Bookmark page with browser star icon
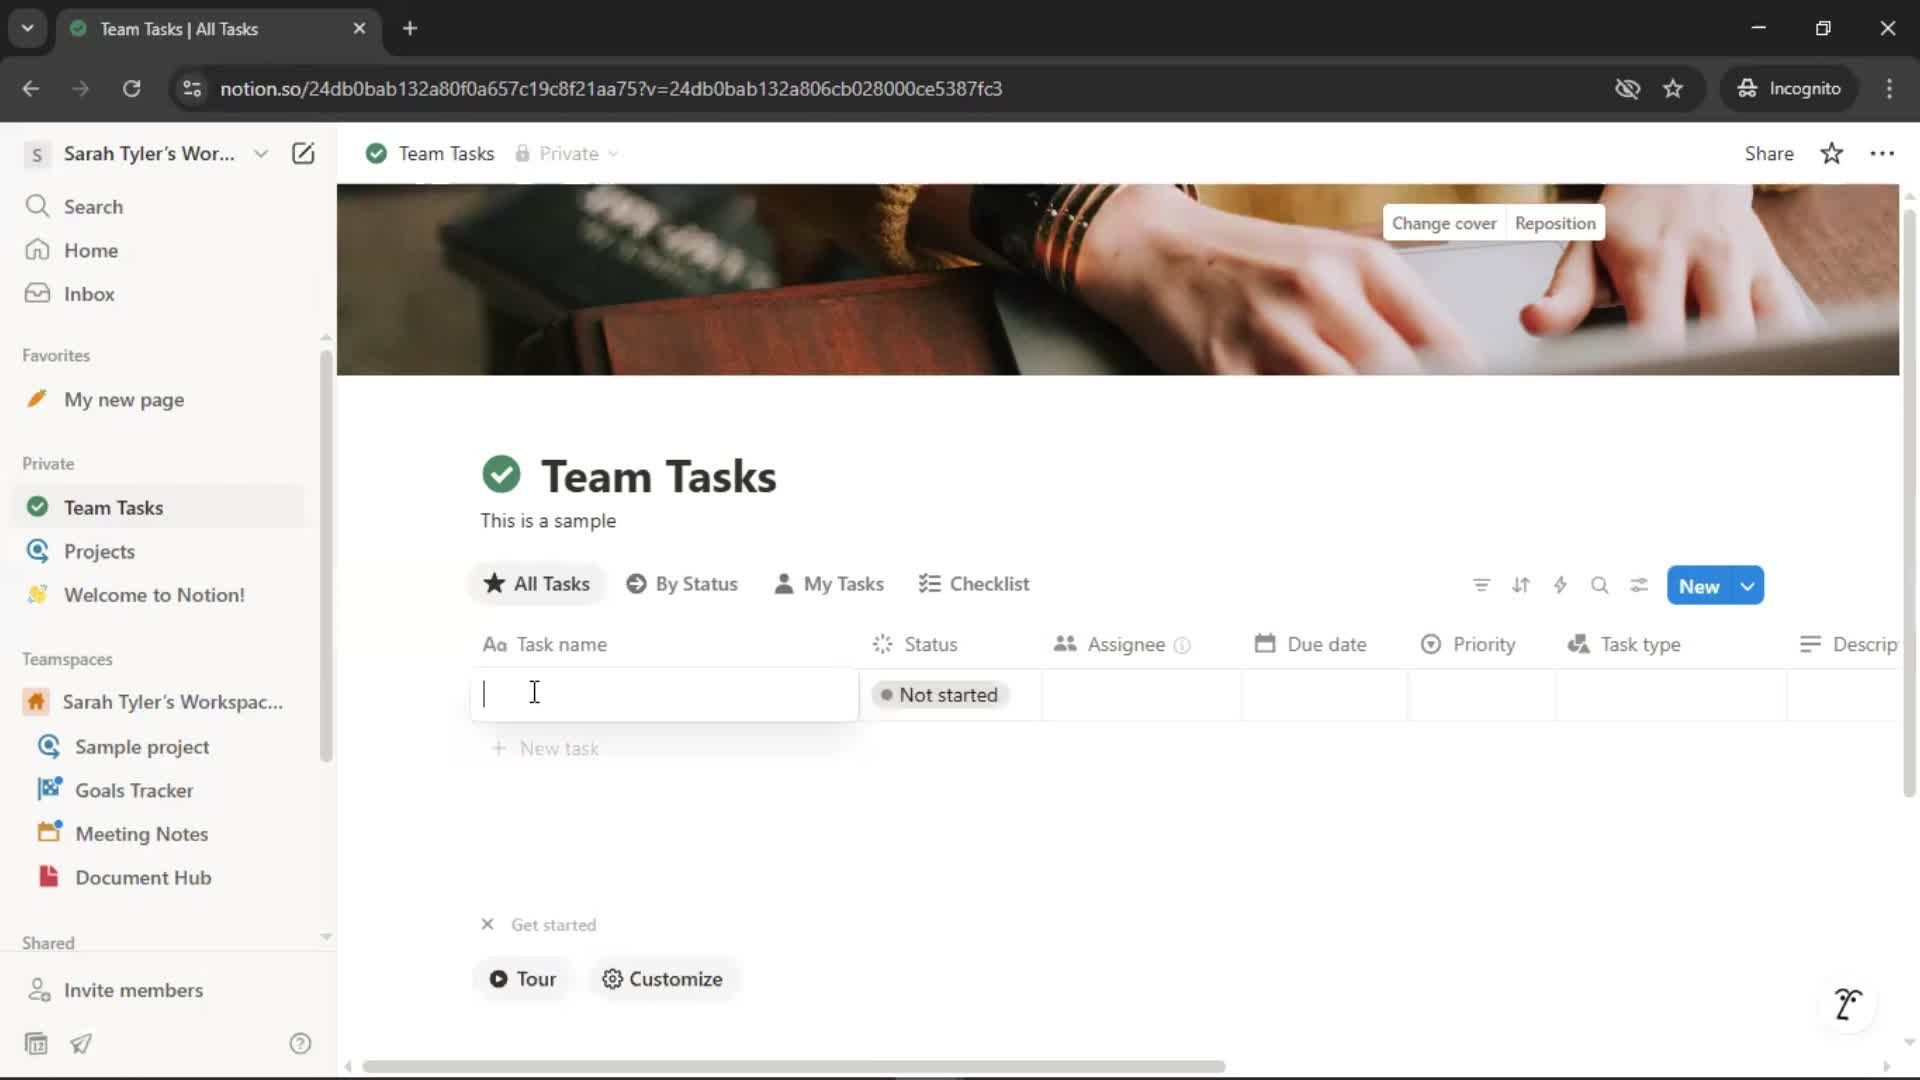 1673,88
